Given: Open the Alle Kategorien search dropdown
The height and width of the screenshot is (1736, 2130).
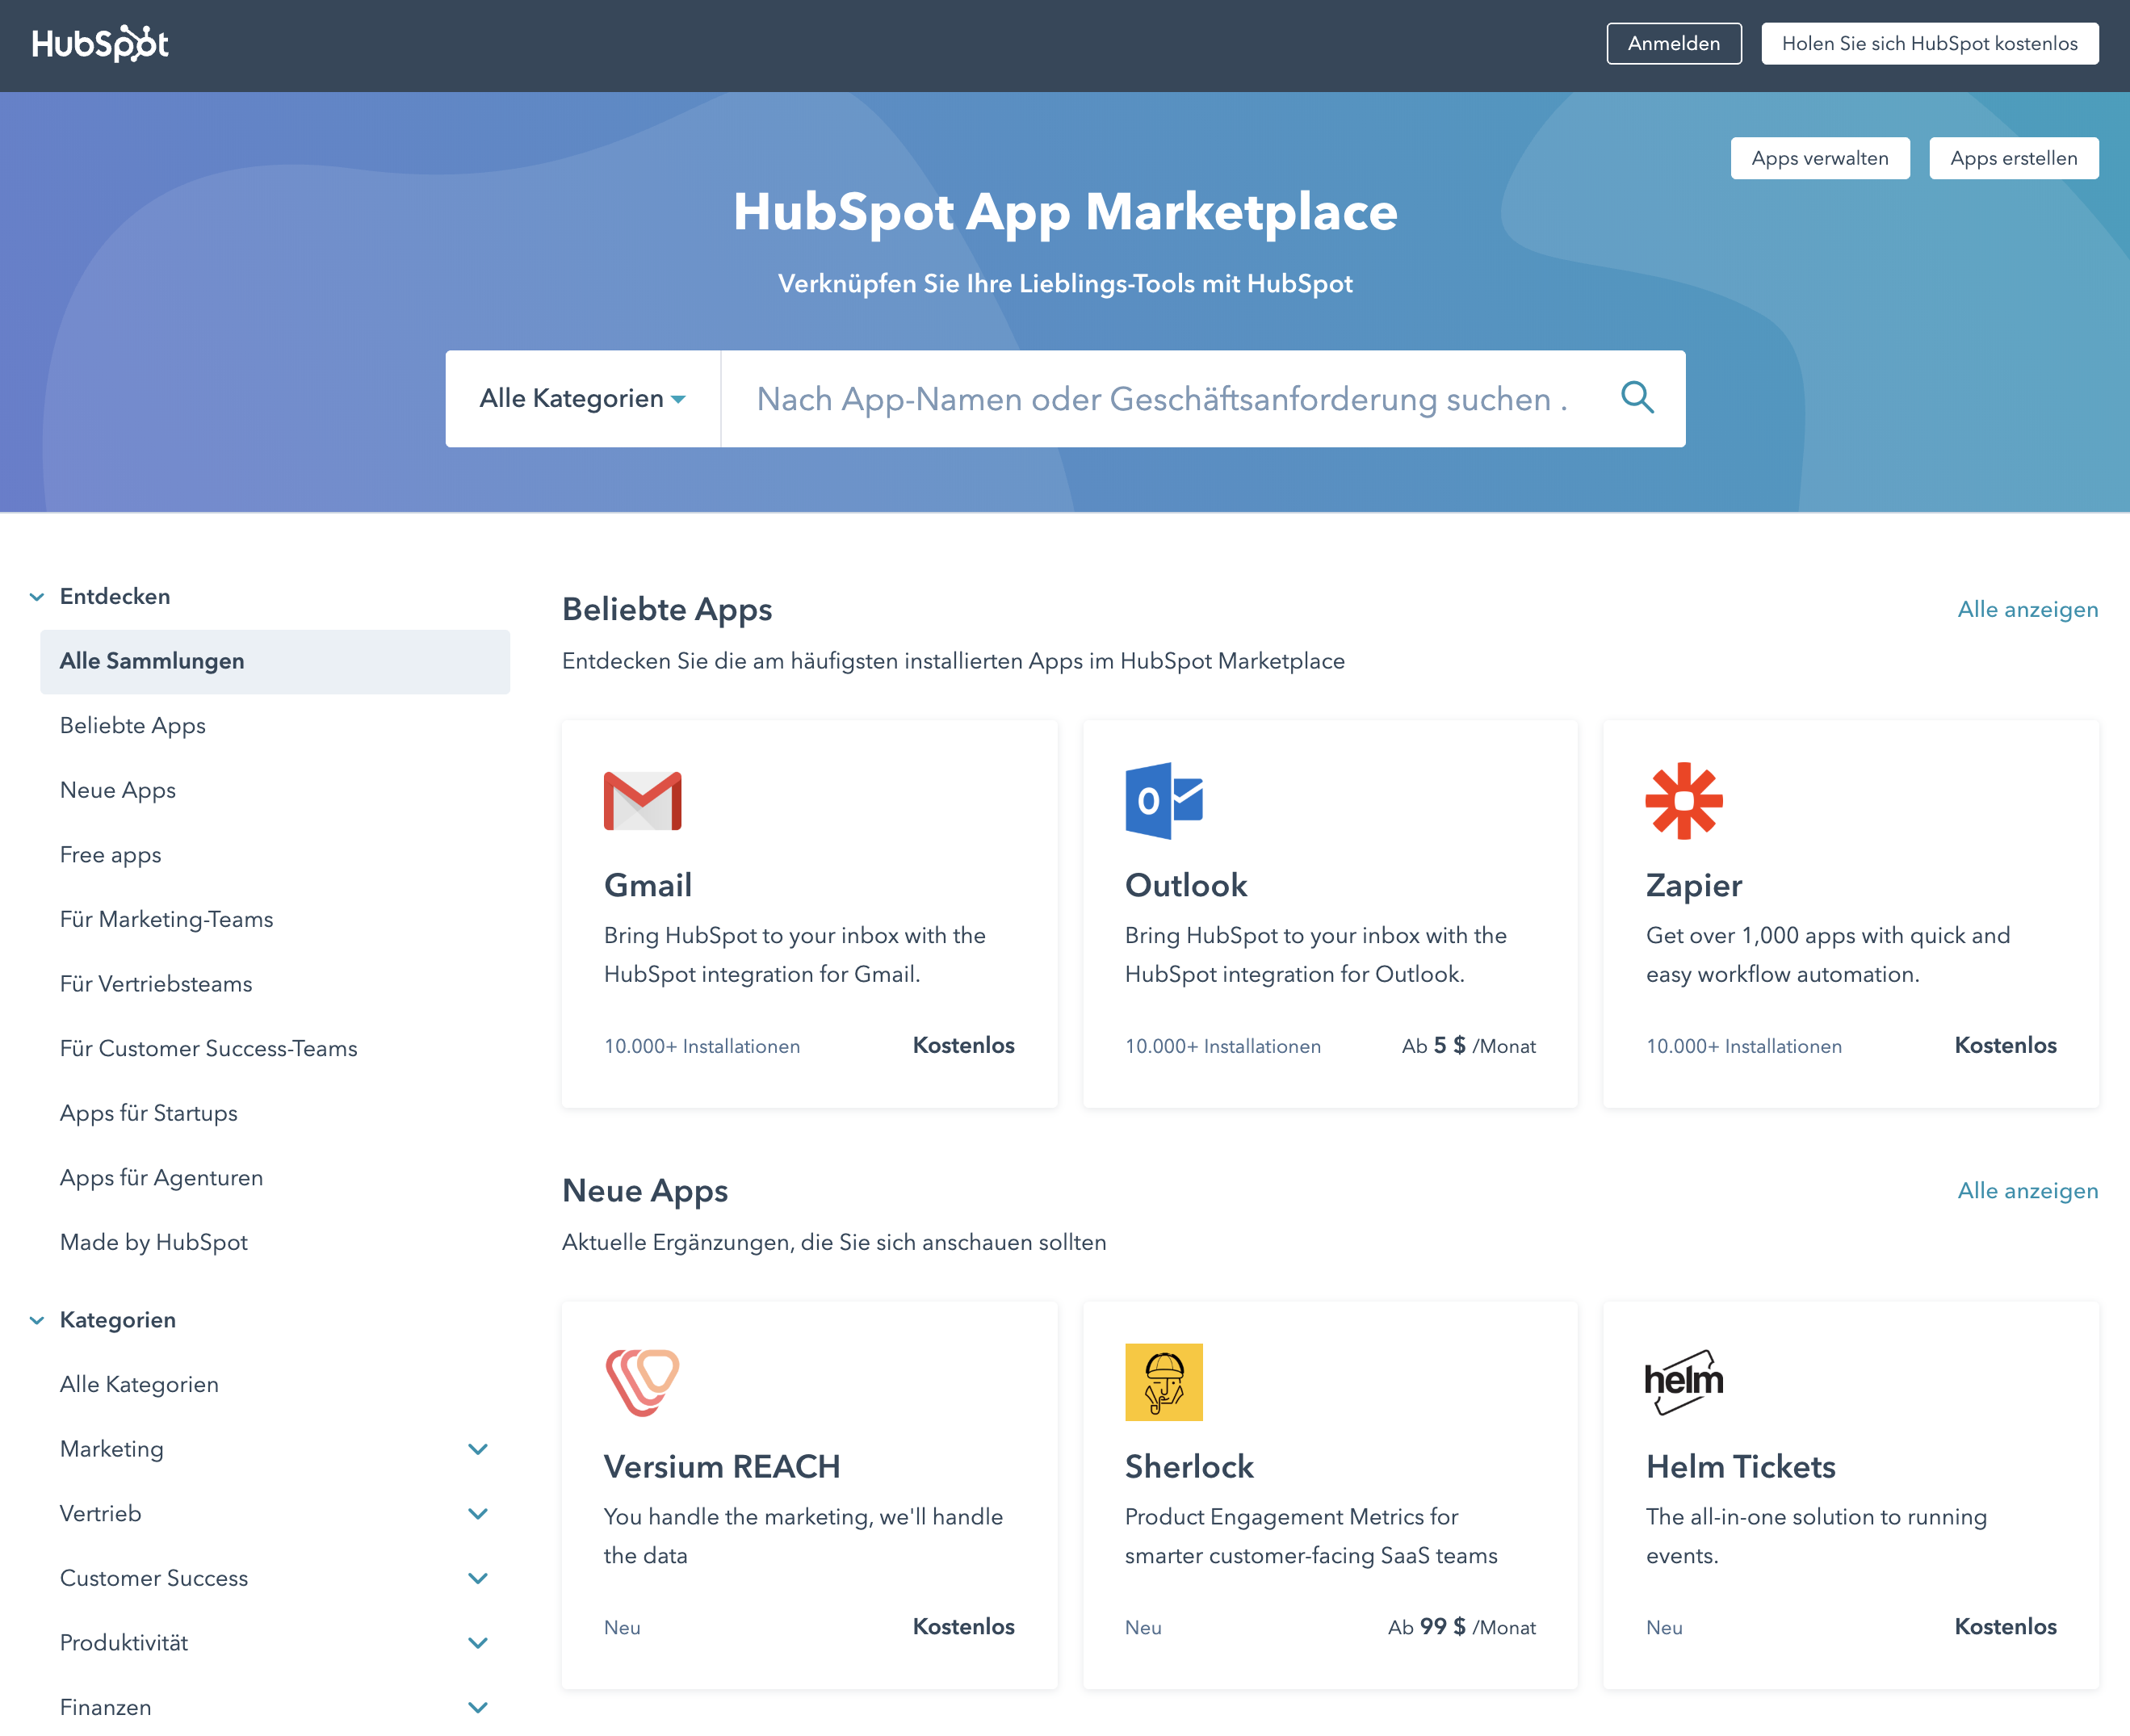Looking at the screenshot, I should (x=582, y=399).
